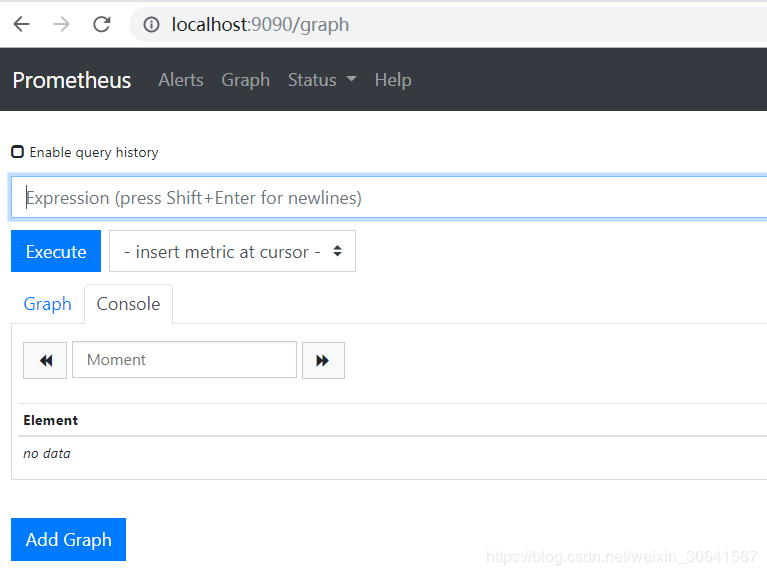Select the Console tab
Viewport: 767px width, 575px height.
[x=128, y=304]
